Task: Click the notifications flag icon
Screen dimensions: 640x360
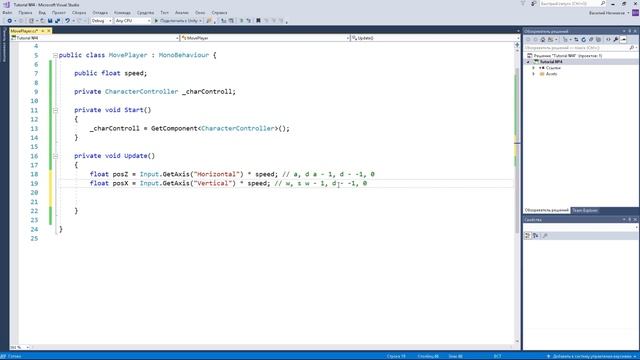Action: point(523,4)
